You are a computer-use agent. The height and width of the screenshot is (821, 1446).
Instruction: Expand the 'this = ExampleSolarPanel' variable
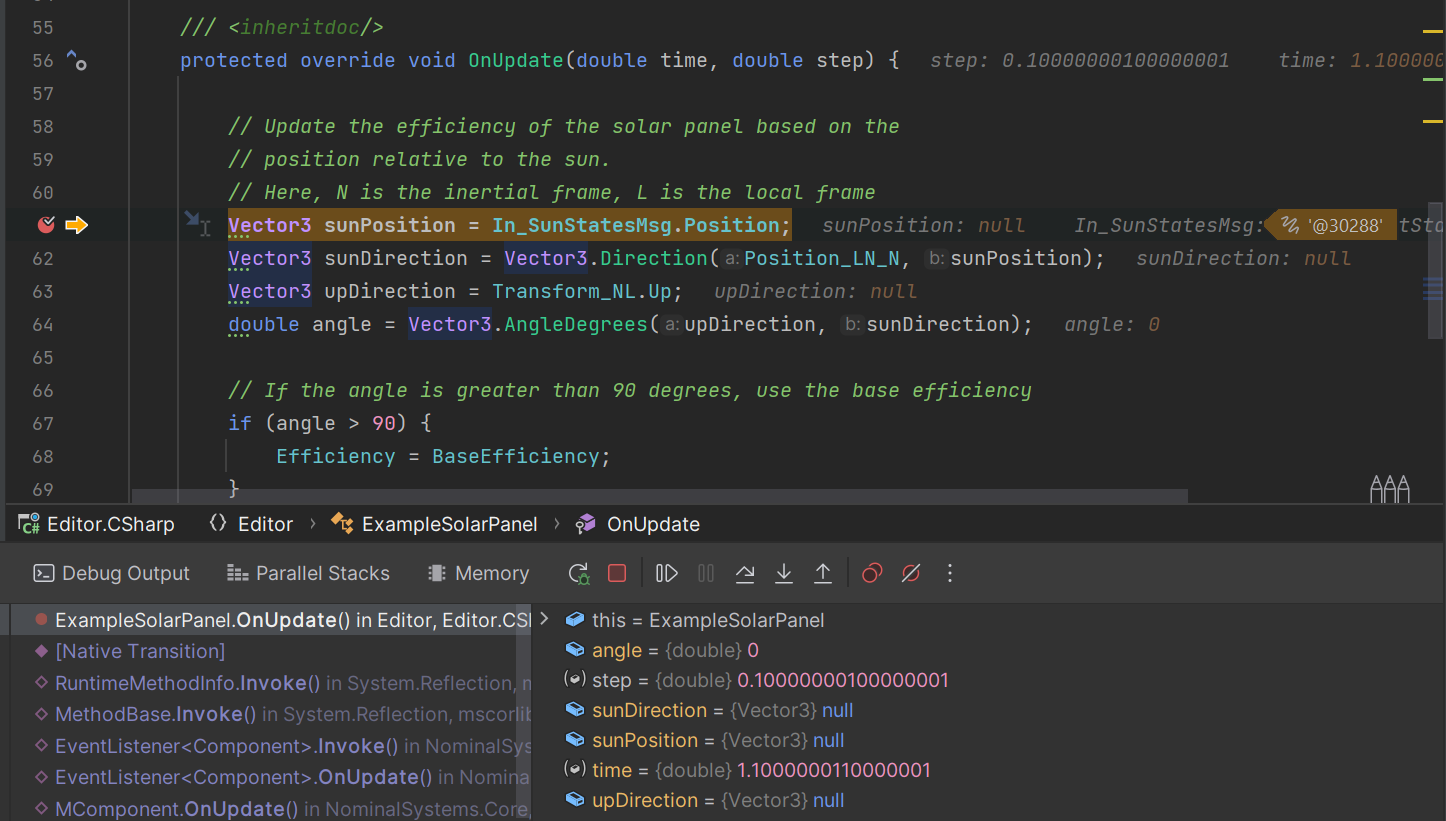pos(544,619)
